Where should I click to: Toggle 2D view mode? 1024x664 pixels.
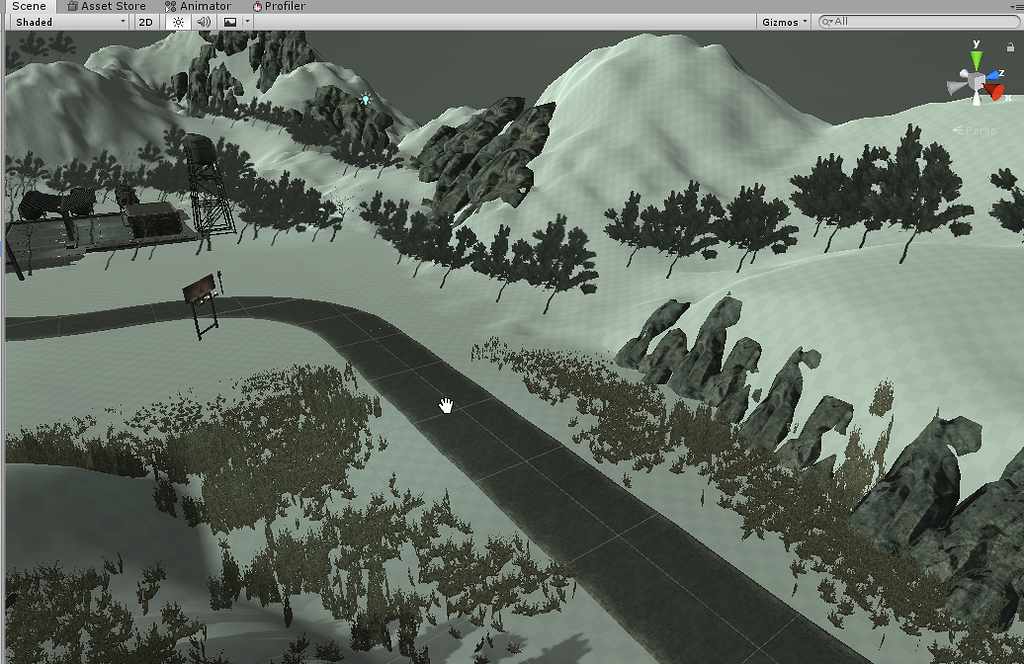[x=145, y=21]
